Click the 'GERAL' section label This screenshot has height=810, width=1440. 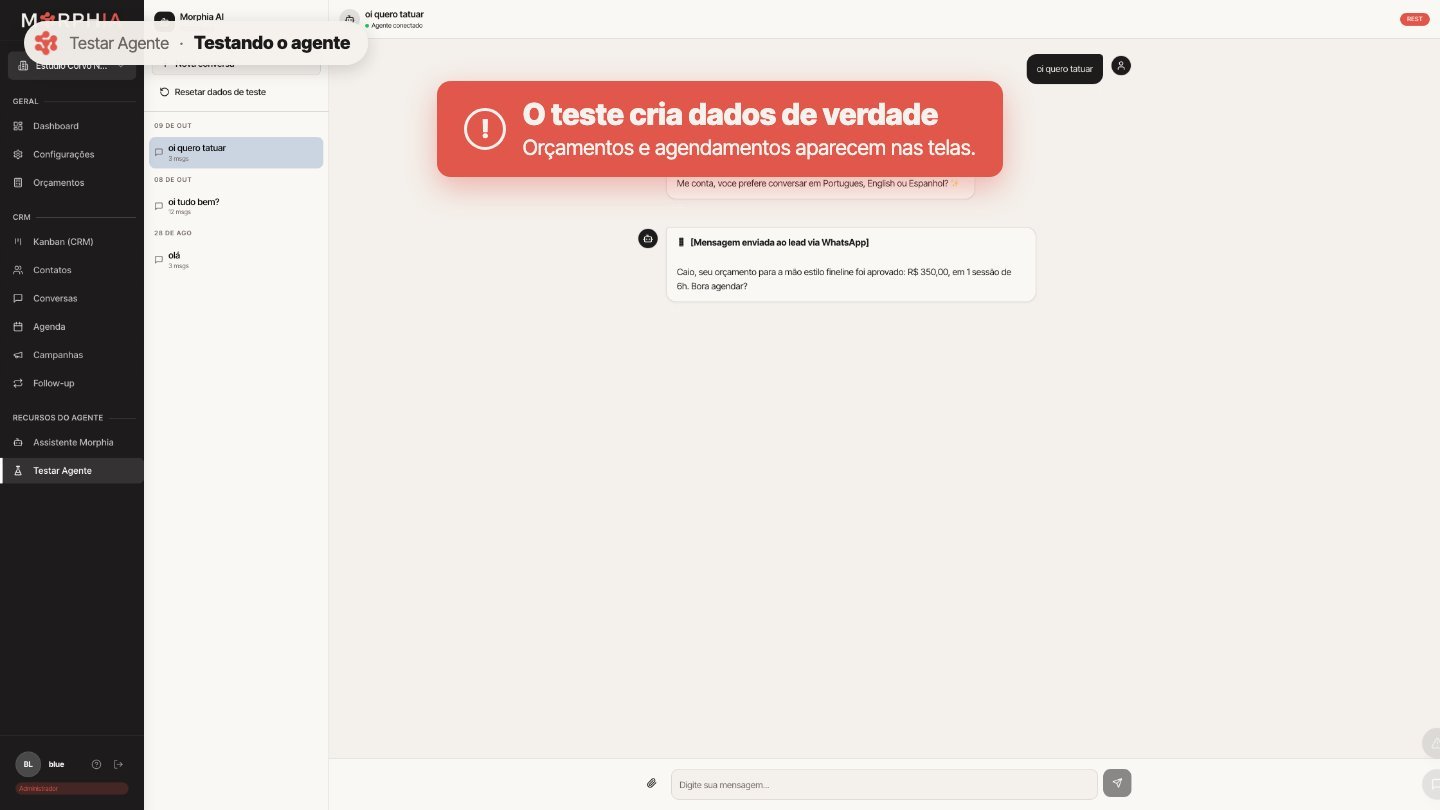[25, 101]
